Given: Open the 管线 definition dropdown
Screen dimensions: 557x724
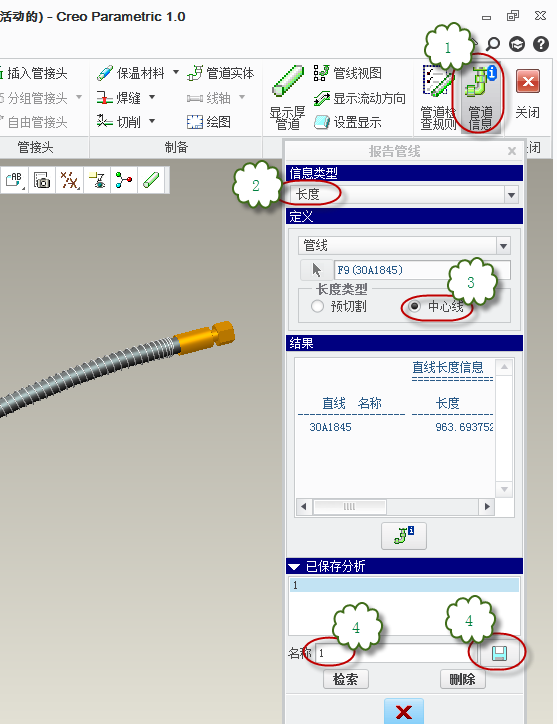Looking at the screenshot, I should [x=503, y=246].
